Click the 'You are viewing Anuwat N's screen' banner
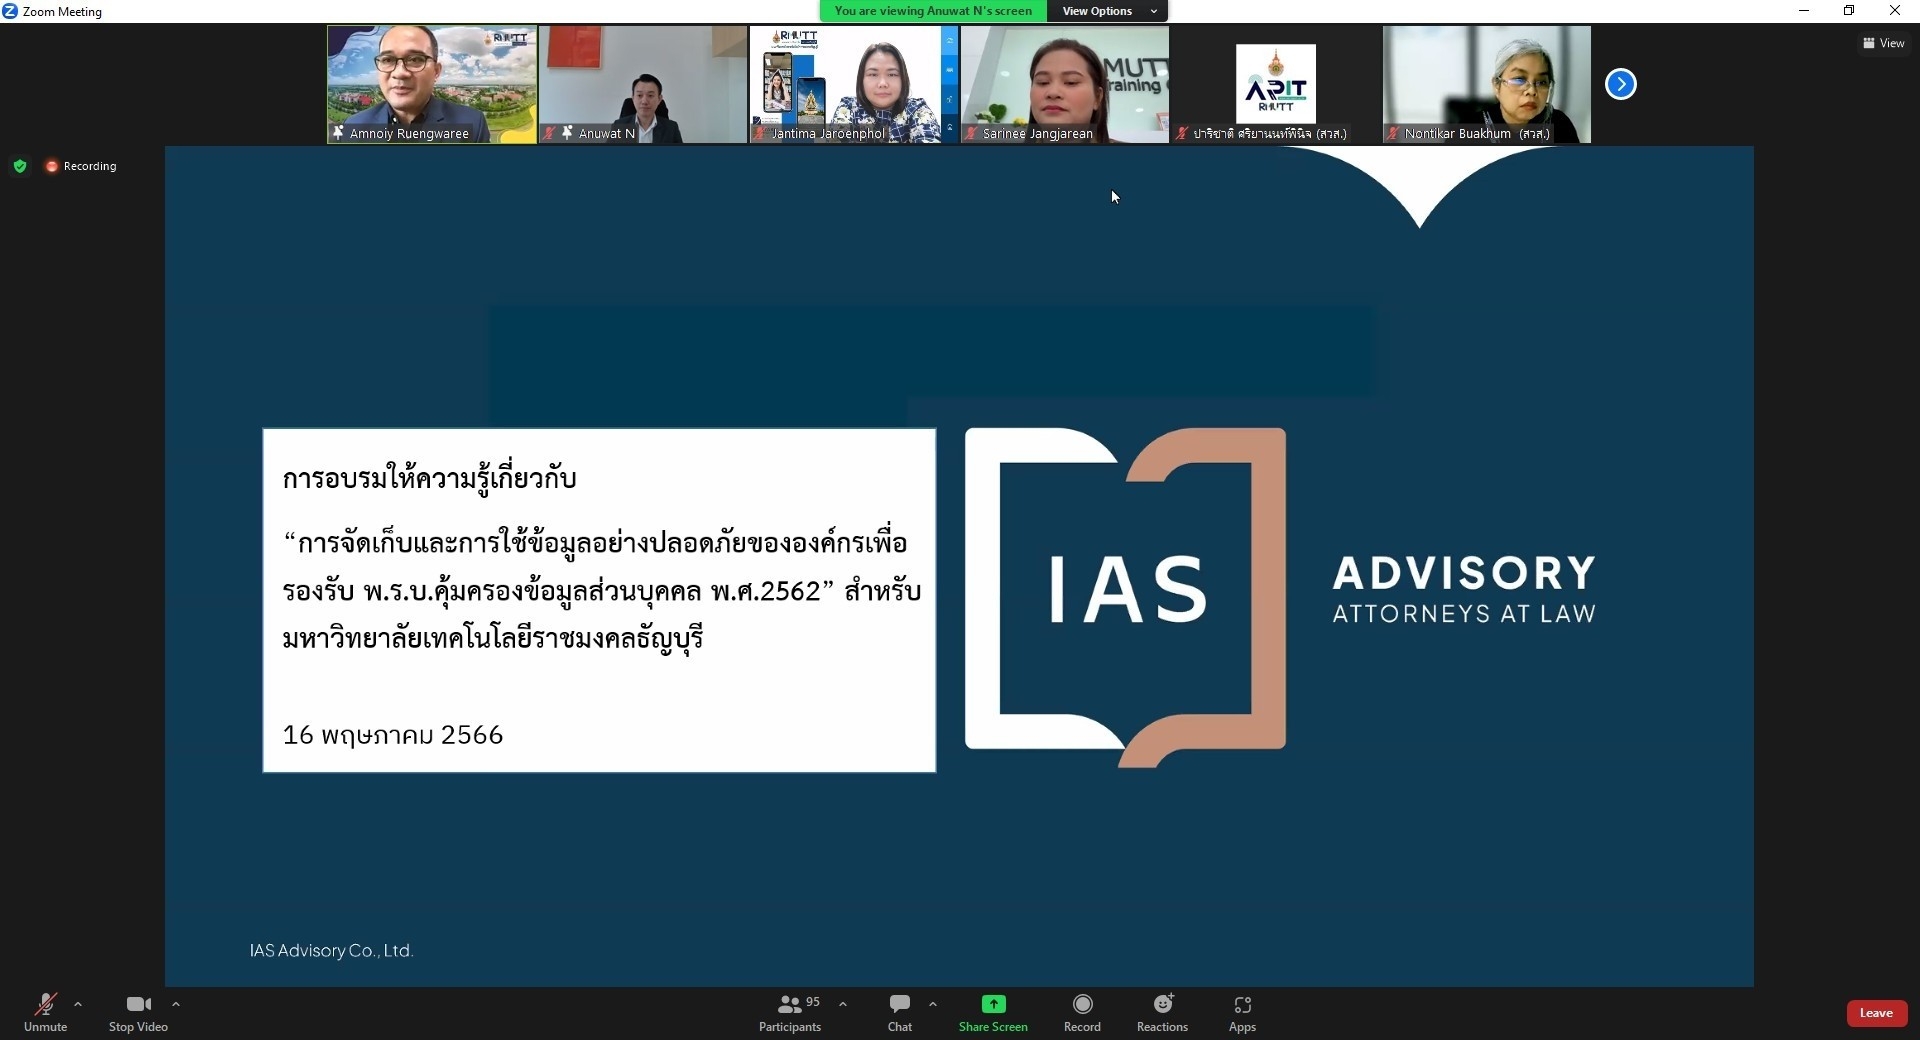The height and width of the screenshot is (1040, 1920). coord(933,11)
